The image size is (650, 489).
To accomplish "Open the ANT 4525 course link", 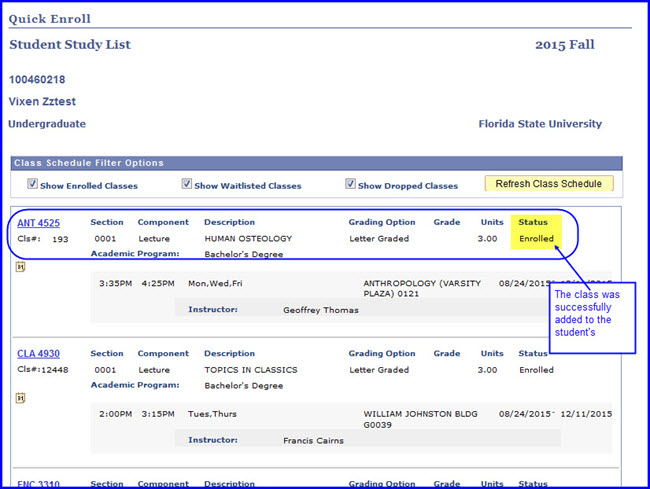I will click(x=39, y=223).
